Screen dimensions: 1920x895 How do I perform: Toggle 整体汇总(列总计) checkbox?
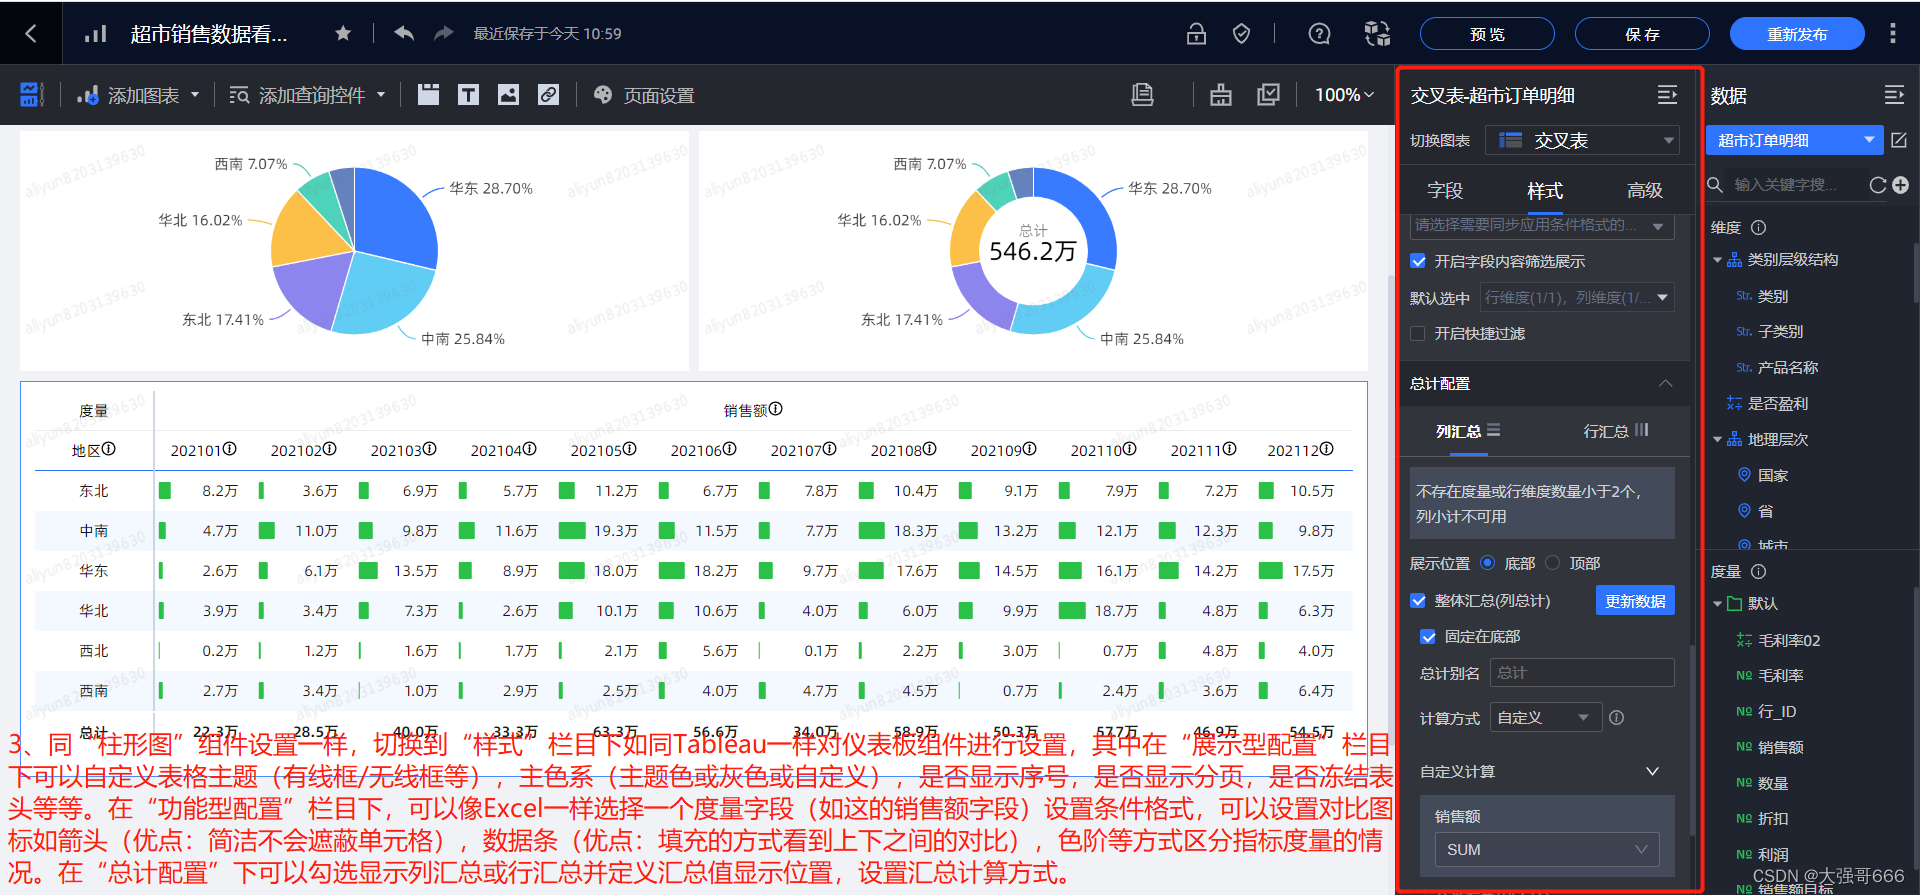tap(1418, 600)
